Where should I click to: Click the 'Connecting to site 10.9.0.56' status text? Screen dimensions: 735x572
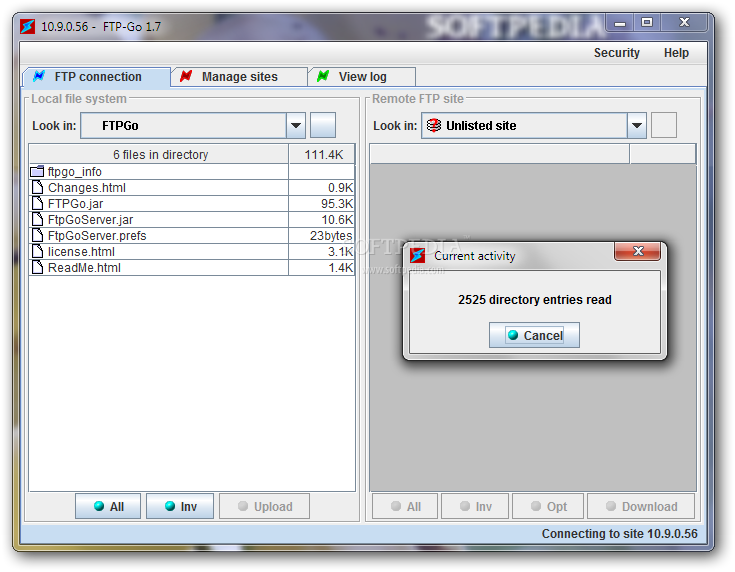619,534
